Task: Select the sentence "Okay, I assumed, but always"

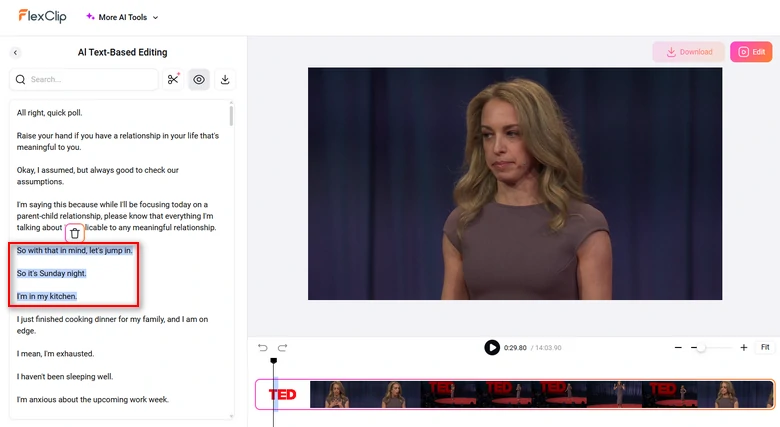Action: point(98,176)
